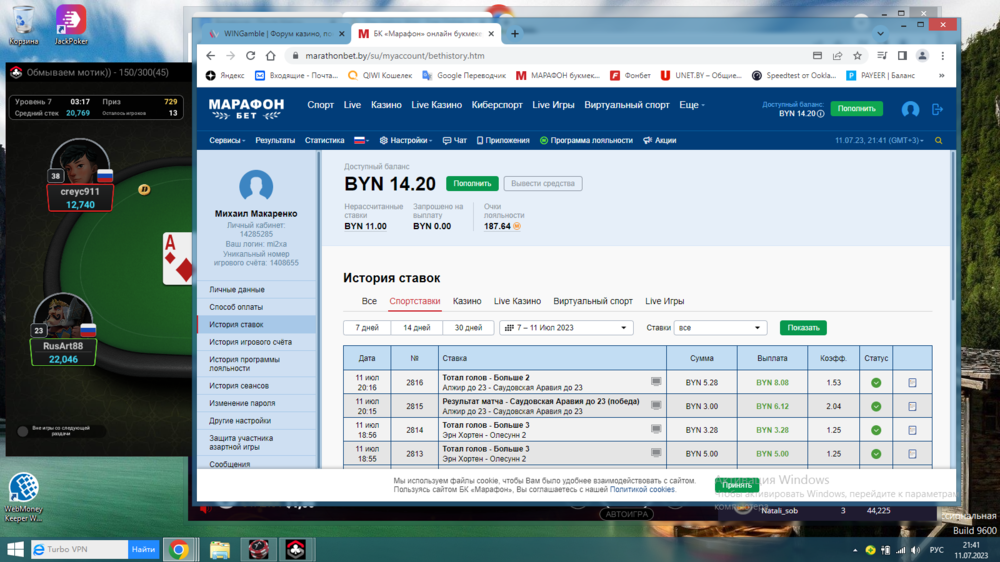Image resolution: width=1000 pixels, height=562 pixels.
Task: Open the date range dropdown 7–11 Июл 2023
Action: tap(566, 328)
